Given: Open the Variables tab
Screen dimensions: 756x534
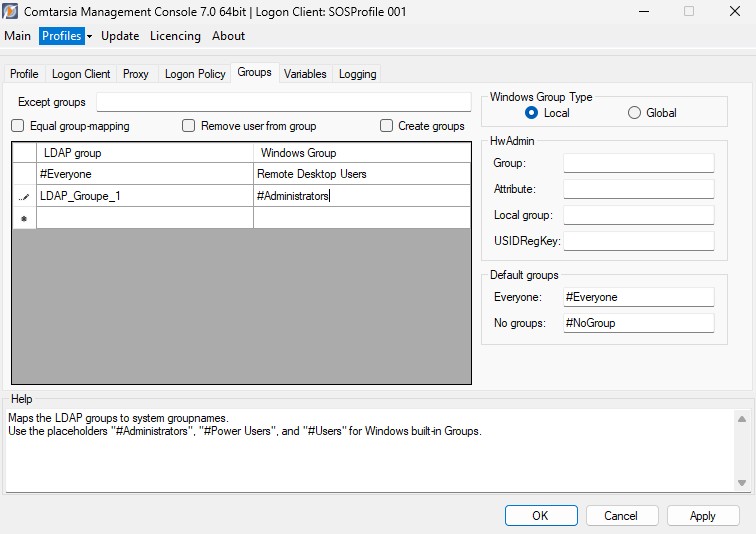Looking at the screenshot, I should (x=305, y=74).
